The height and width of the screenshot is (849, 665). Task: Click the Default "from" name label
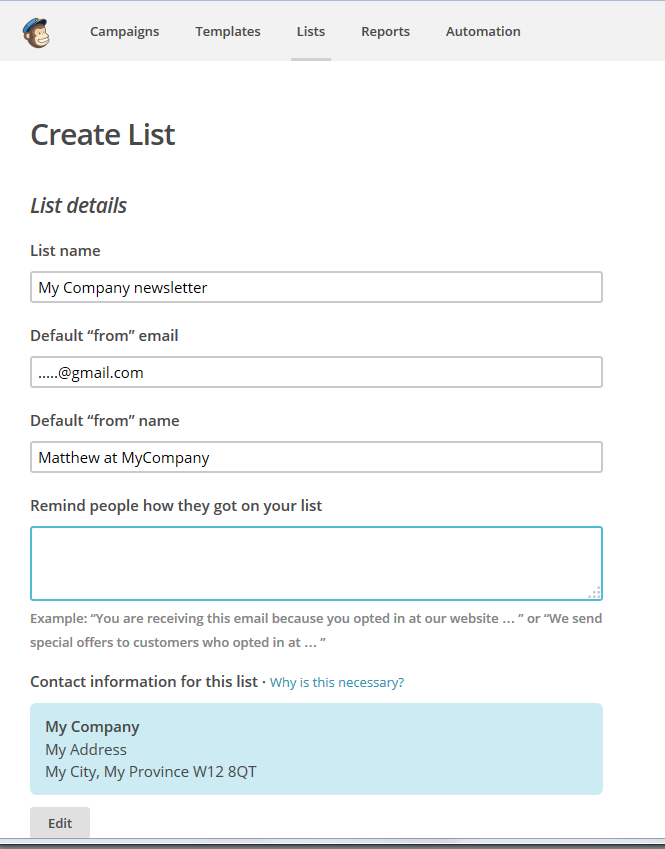click(105, 421)
